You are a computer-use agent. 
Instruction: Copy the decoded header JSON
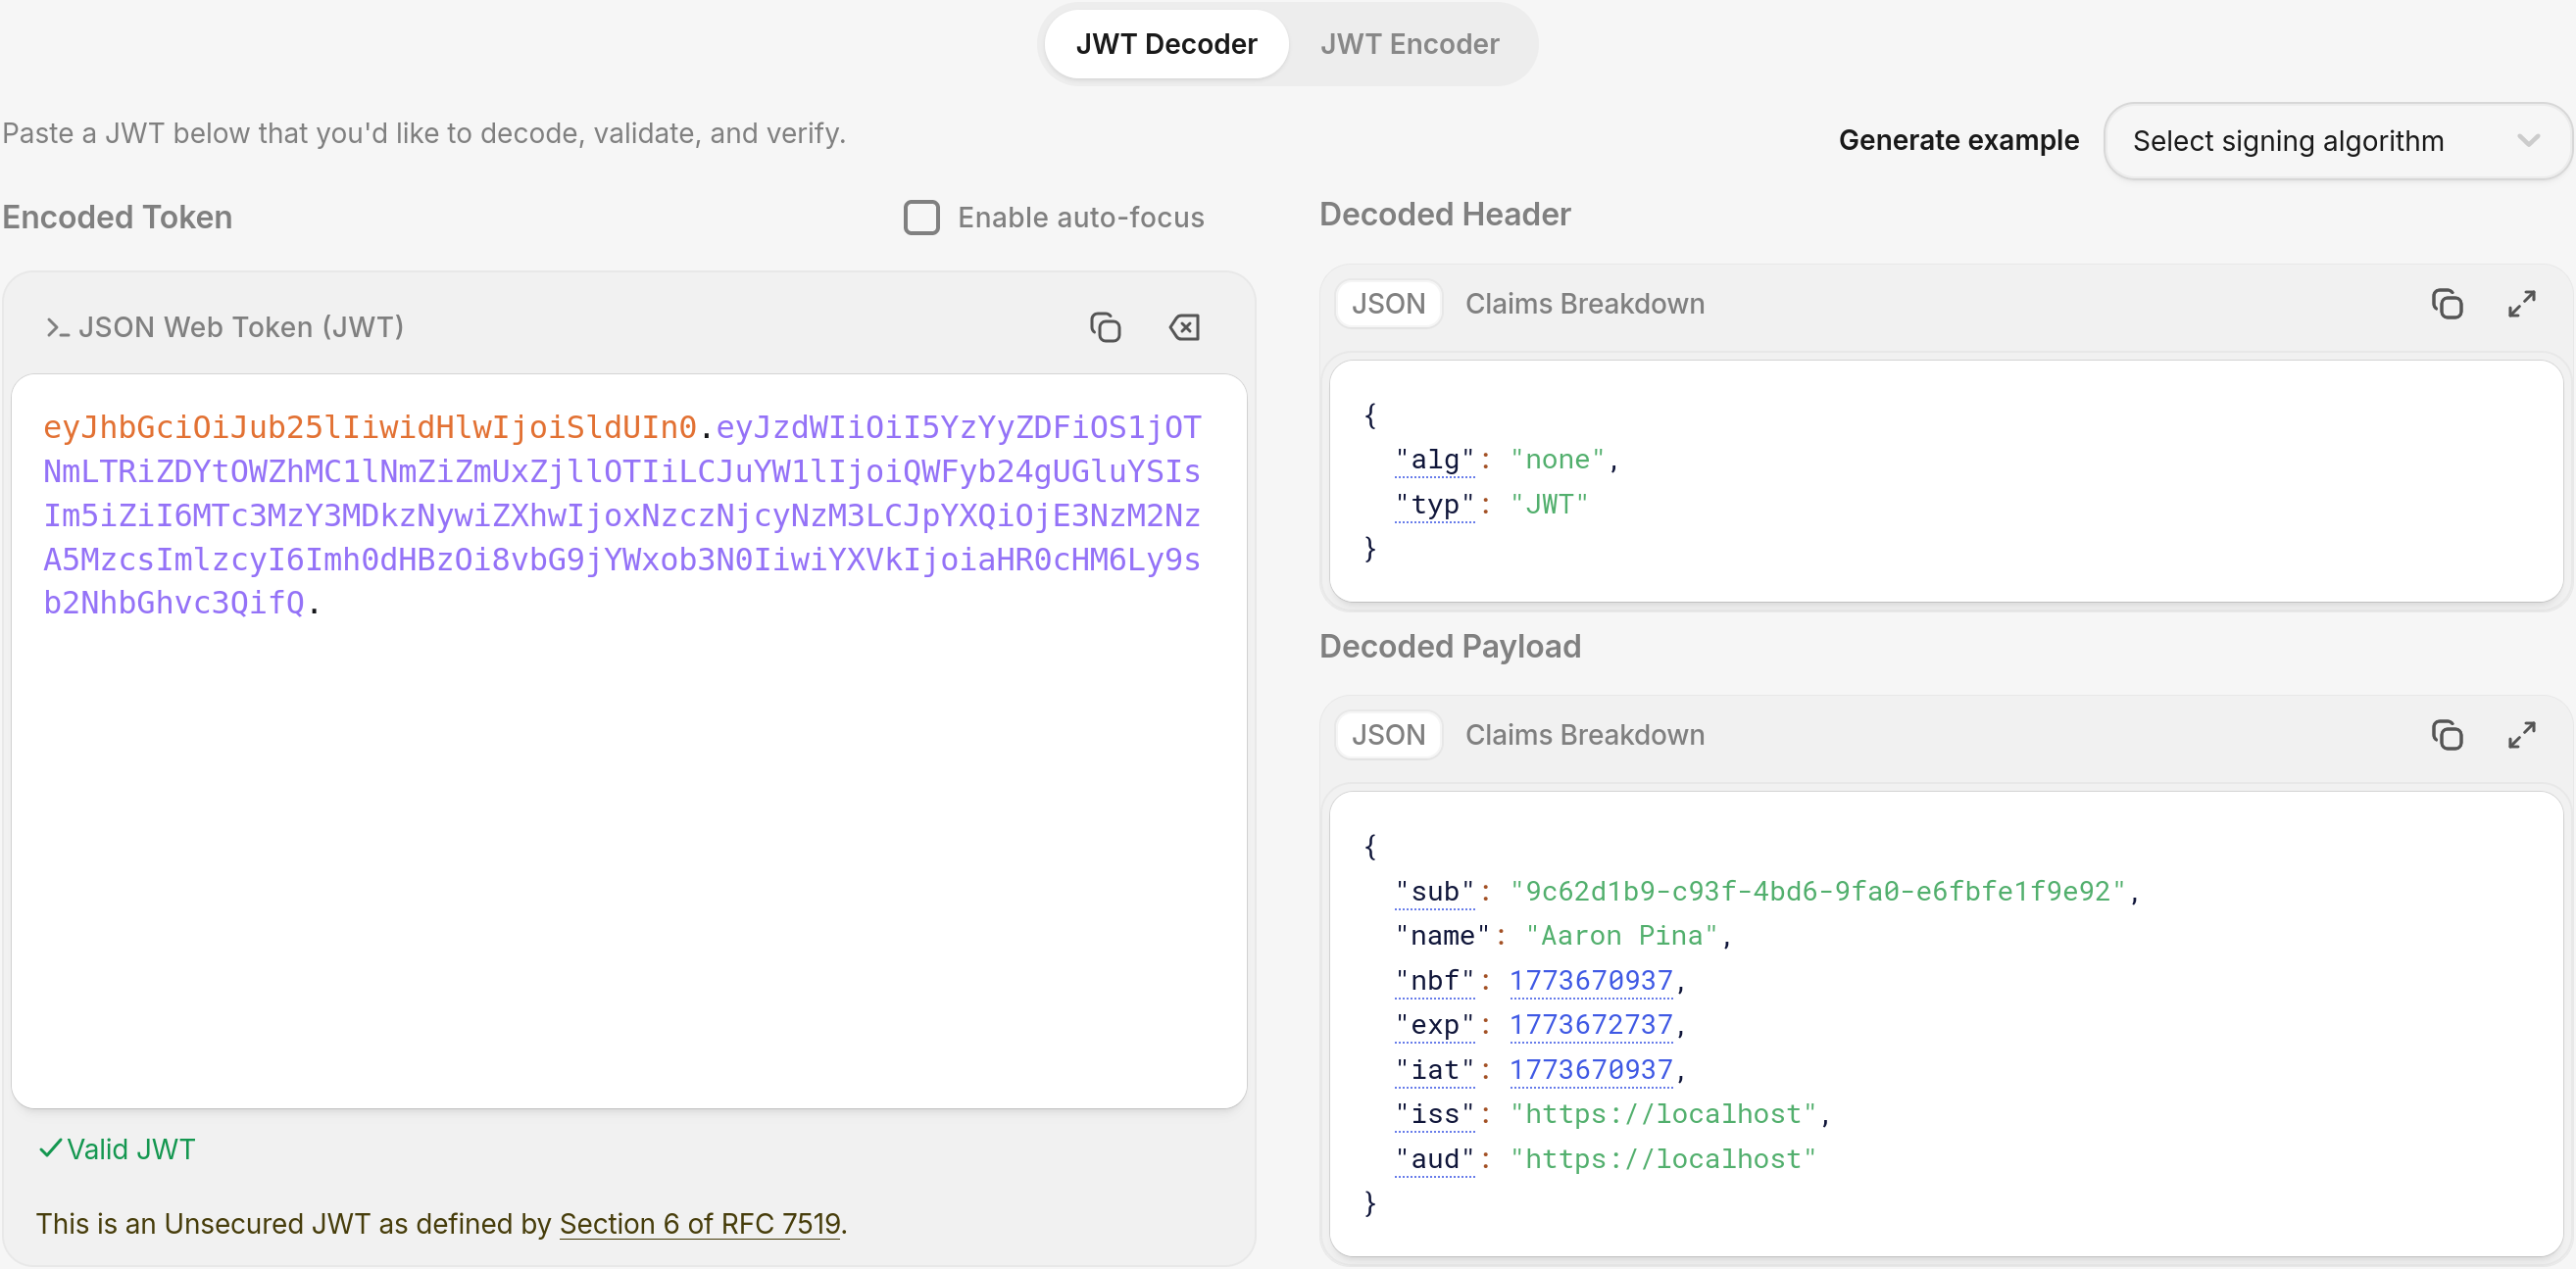(x=2446, y=304)
